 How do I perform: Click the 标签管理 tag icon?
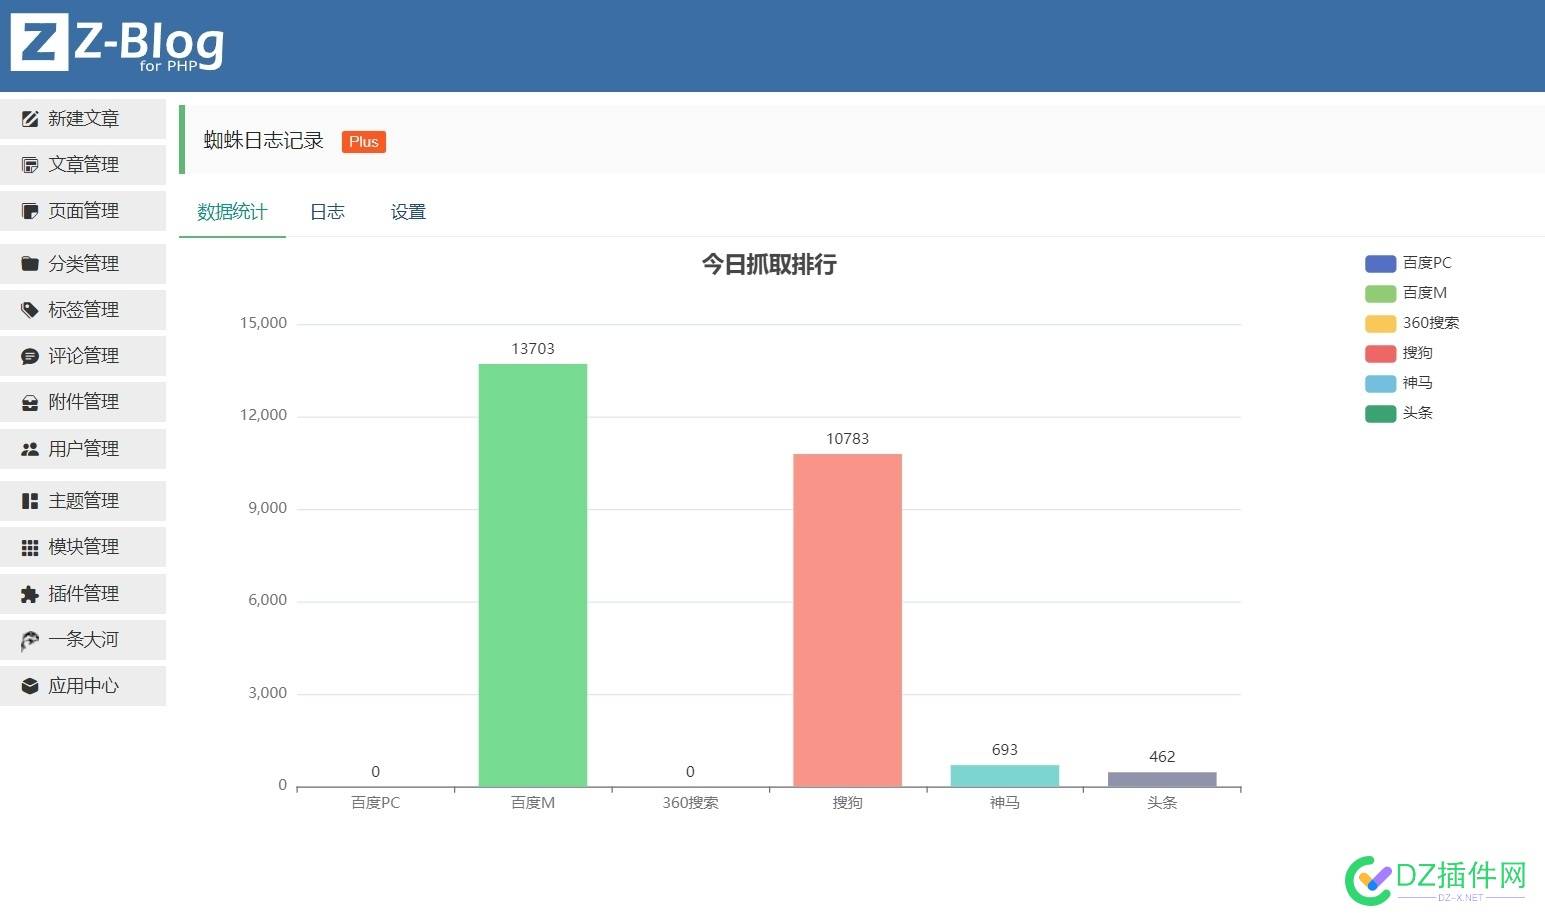click(x=30, y=310)
